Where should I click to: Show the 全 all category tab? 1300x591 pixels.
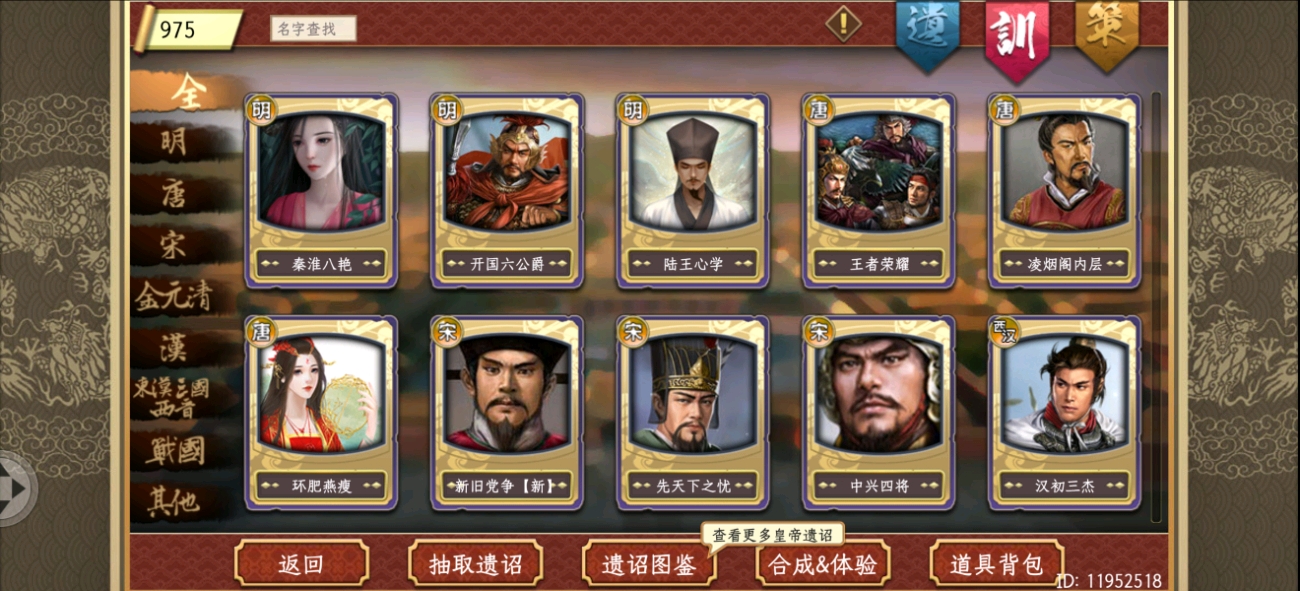pos(188,93)
